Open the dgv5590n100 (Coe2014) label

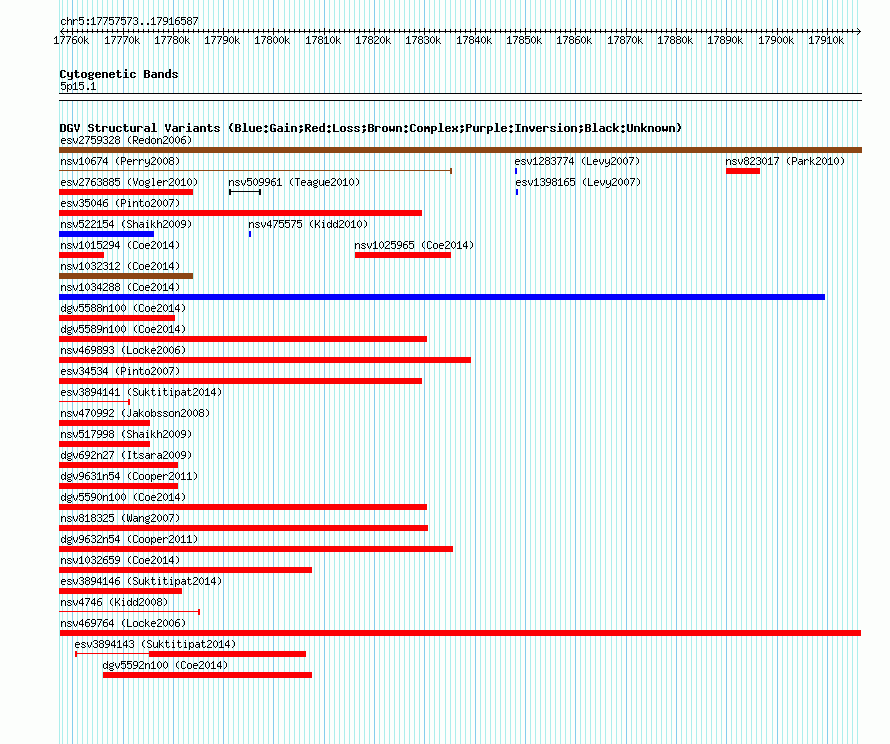pos(123,497)
